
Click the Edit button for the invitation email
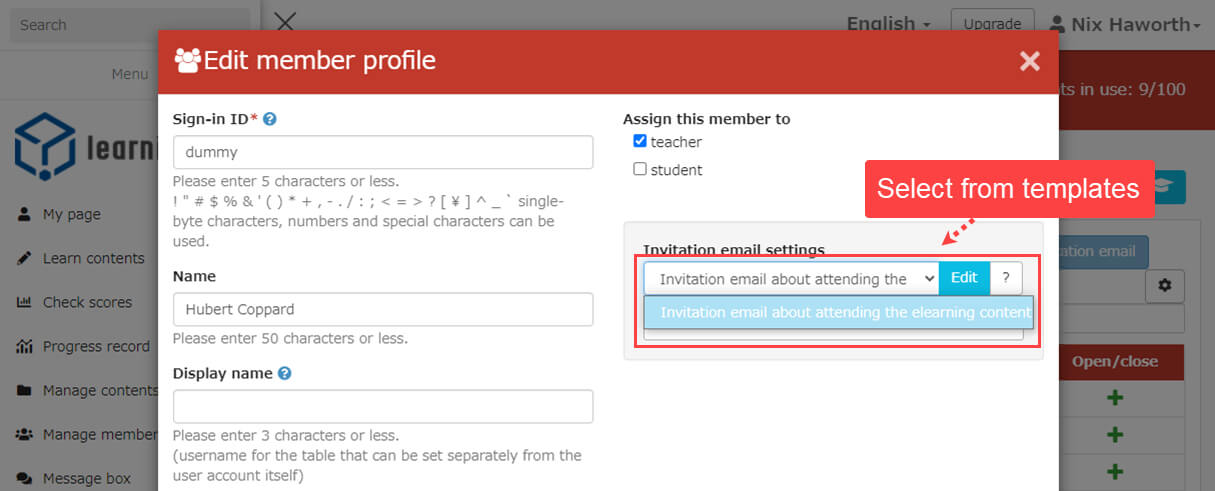click(964, 278)
